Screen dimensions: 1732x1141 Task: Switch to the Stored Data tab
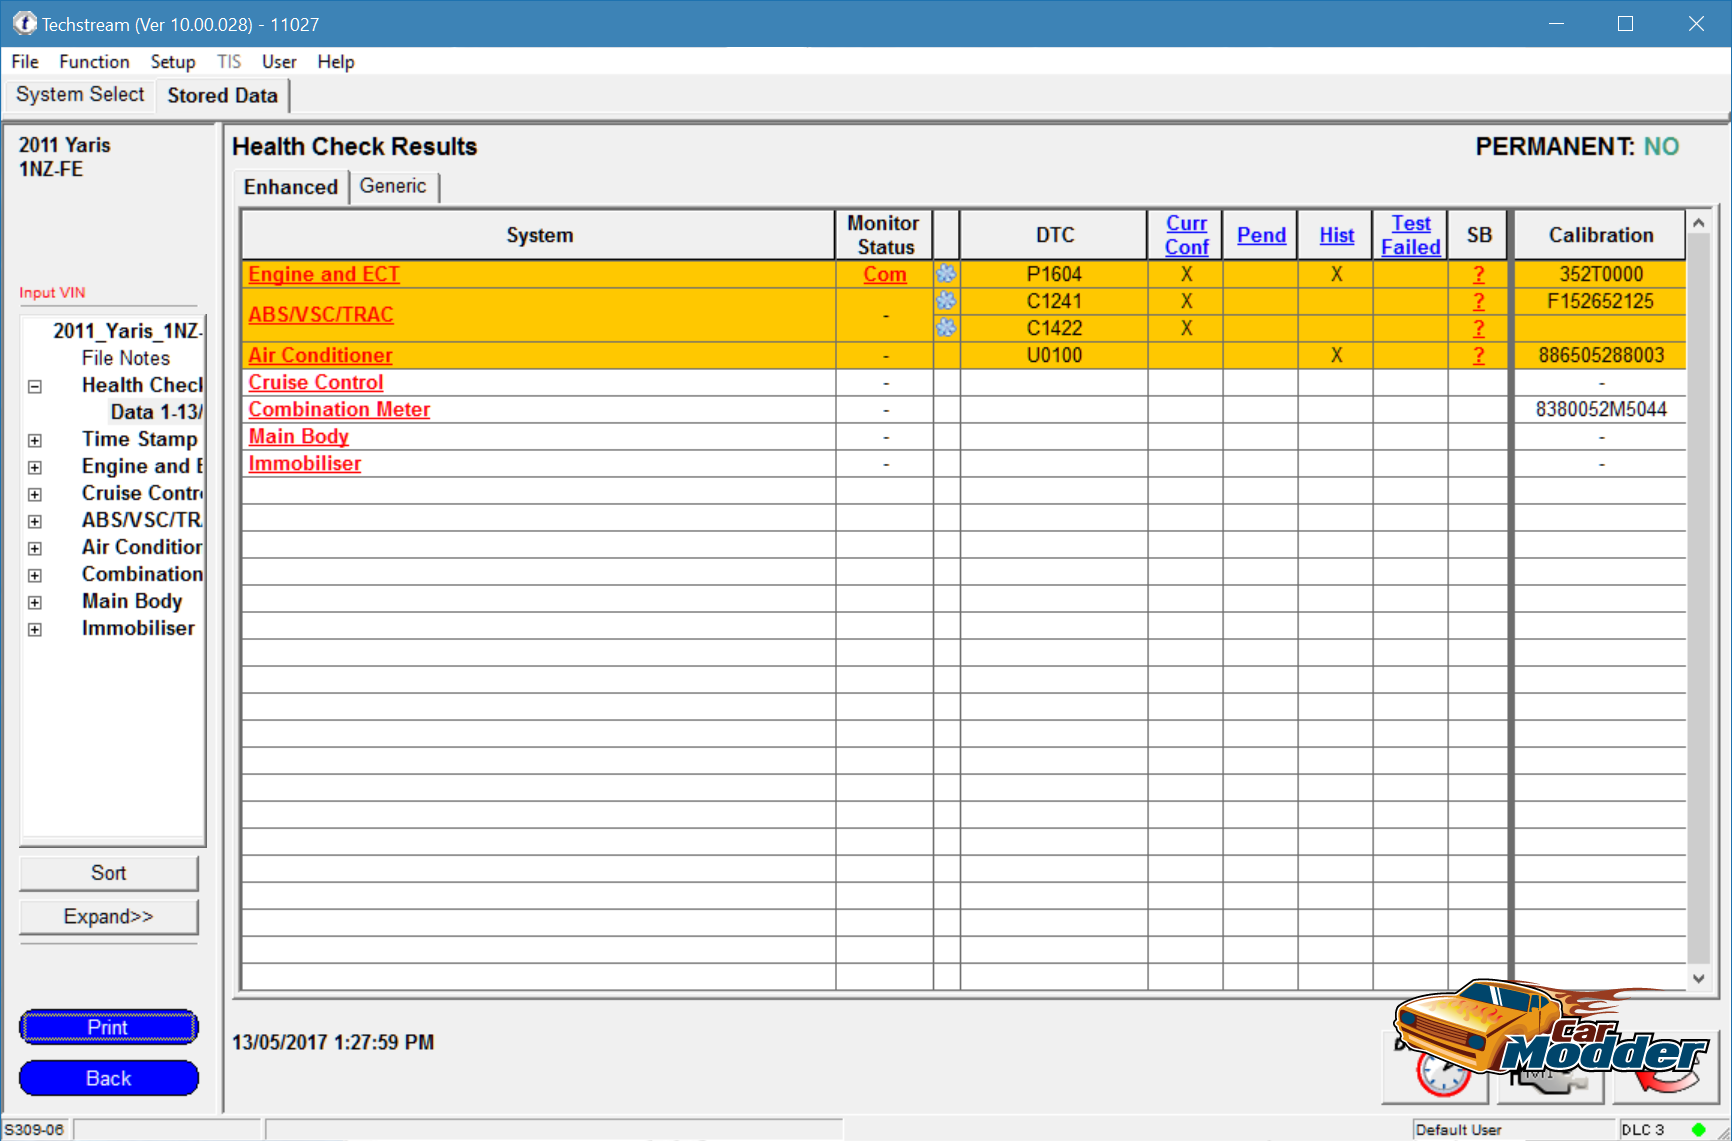tap(222, 96)
